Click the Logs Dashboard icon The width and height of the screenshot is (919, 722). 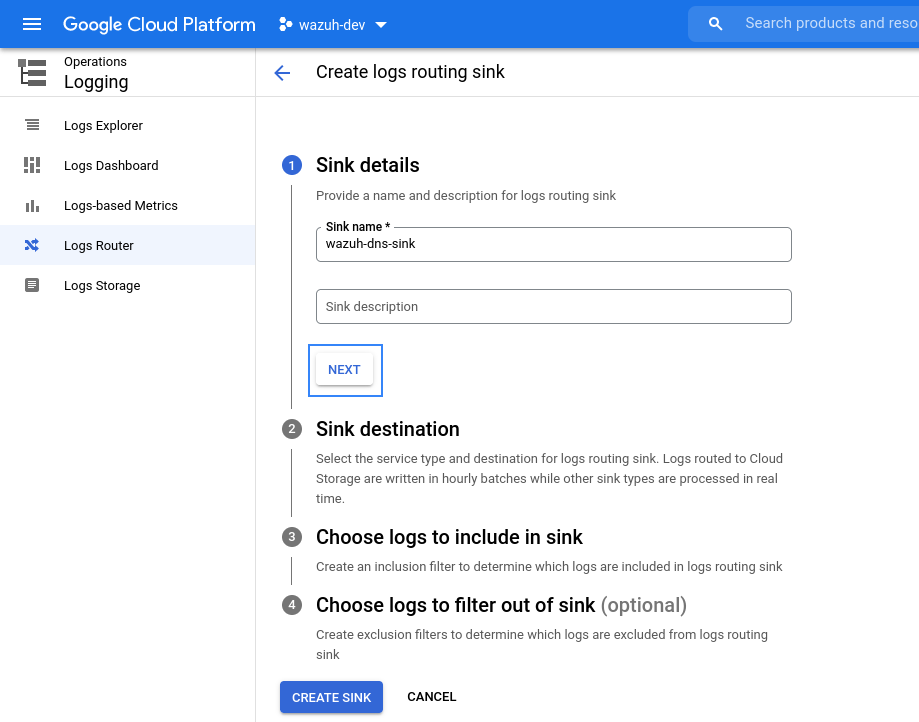[32, 165]
